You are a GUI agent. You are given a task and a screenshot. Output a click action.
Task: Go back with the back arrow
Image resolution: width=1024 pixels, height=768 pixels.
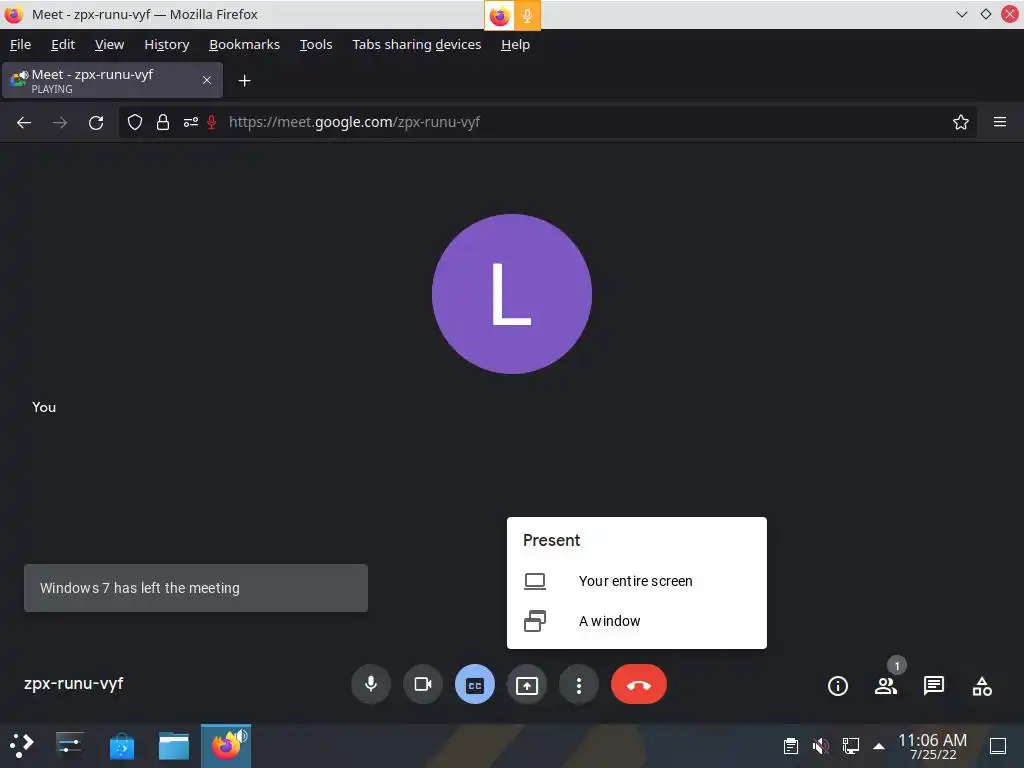[24, 122]
